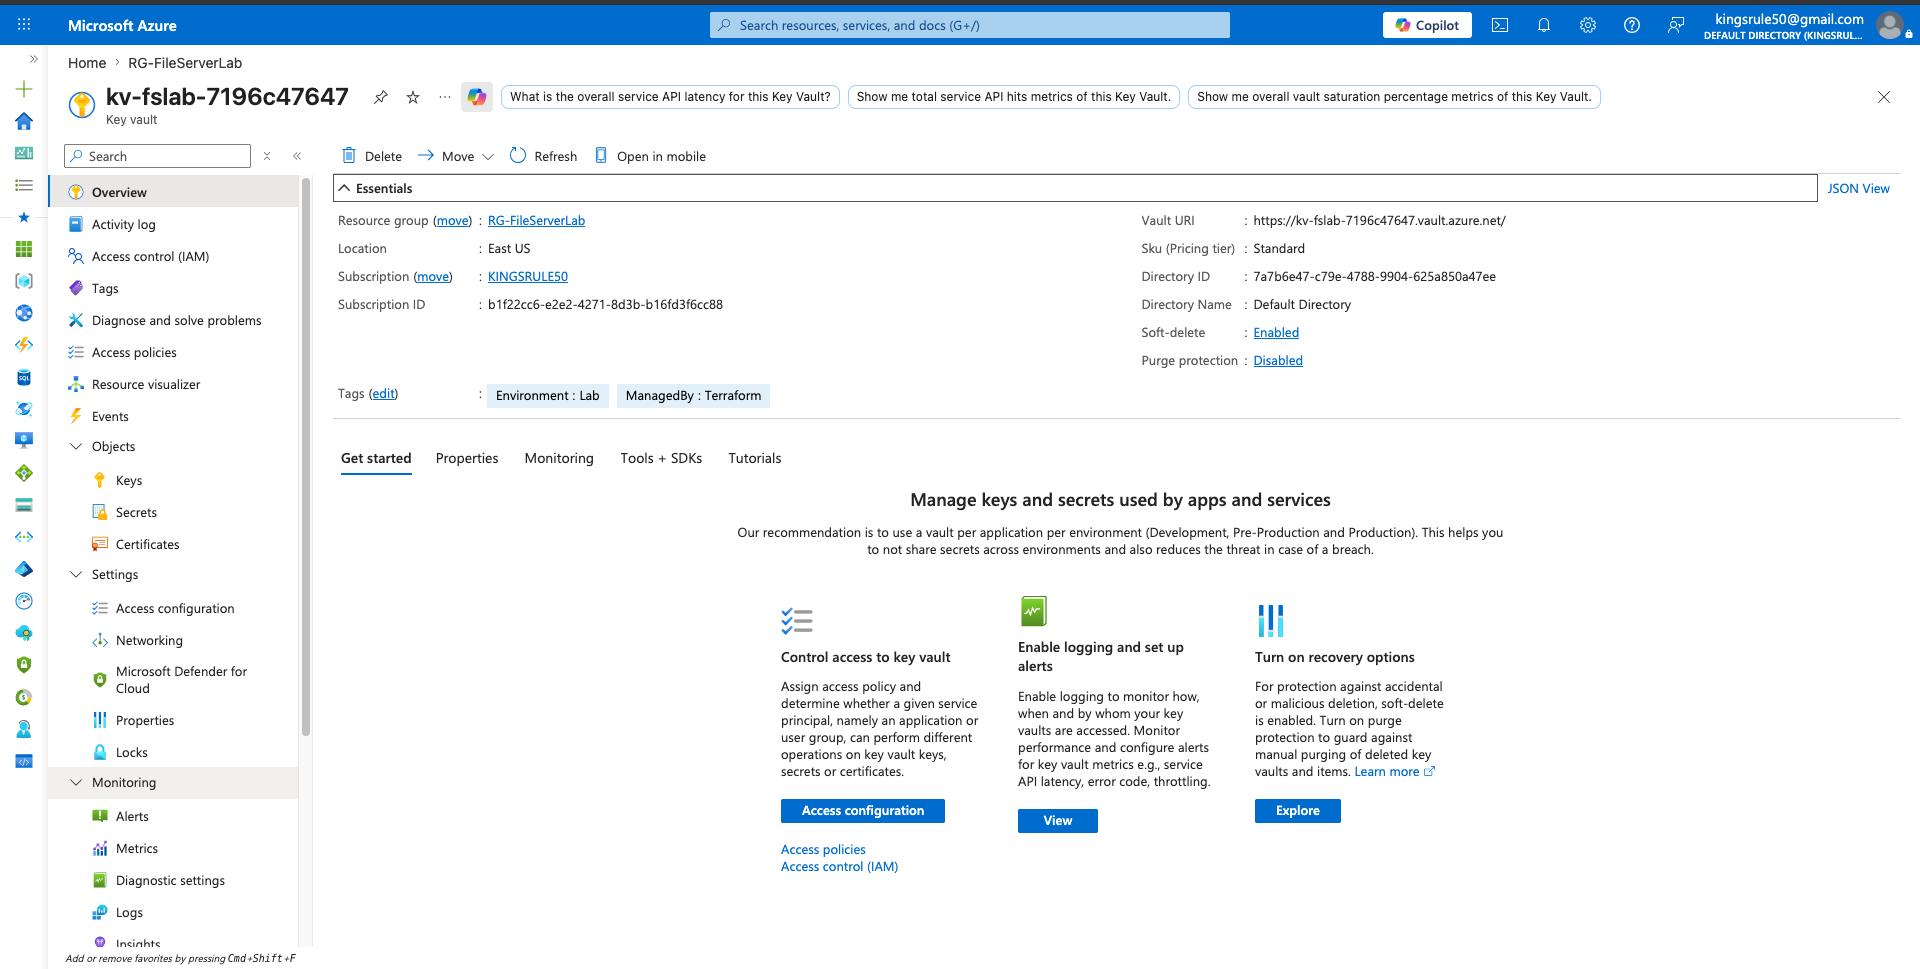Collapse the Monitoring group in sidebar
This screenshot has width=1920, height=969.
tap(76, 783)
